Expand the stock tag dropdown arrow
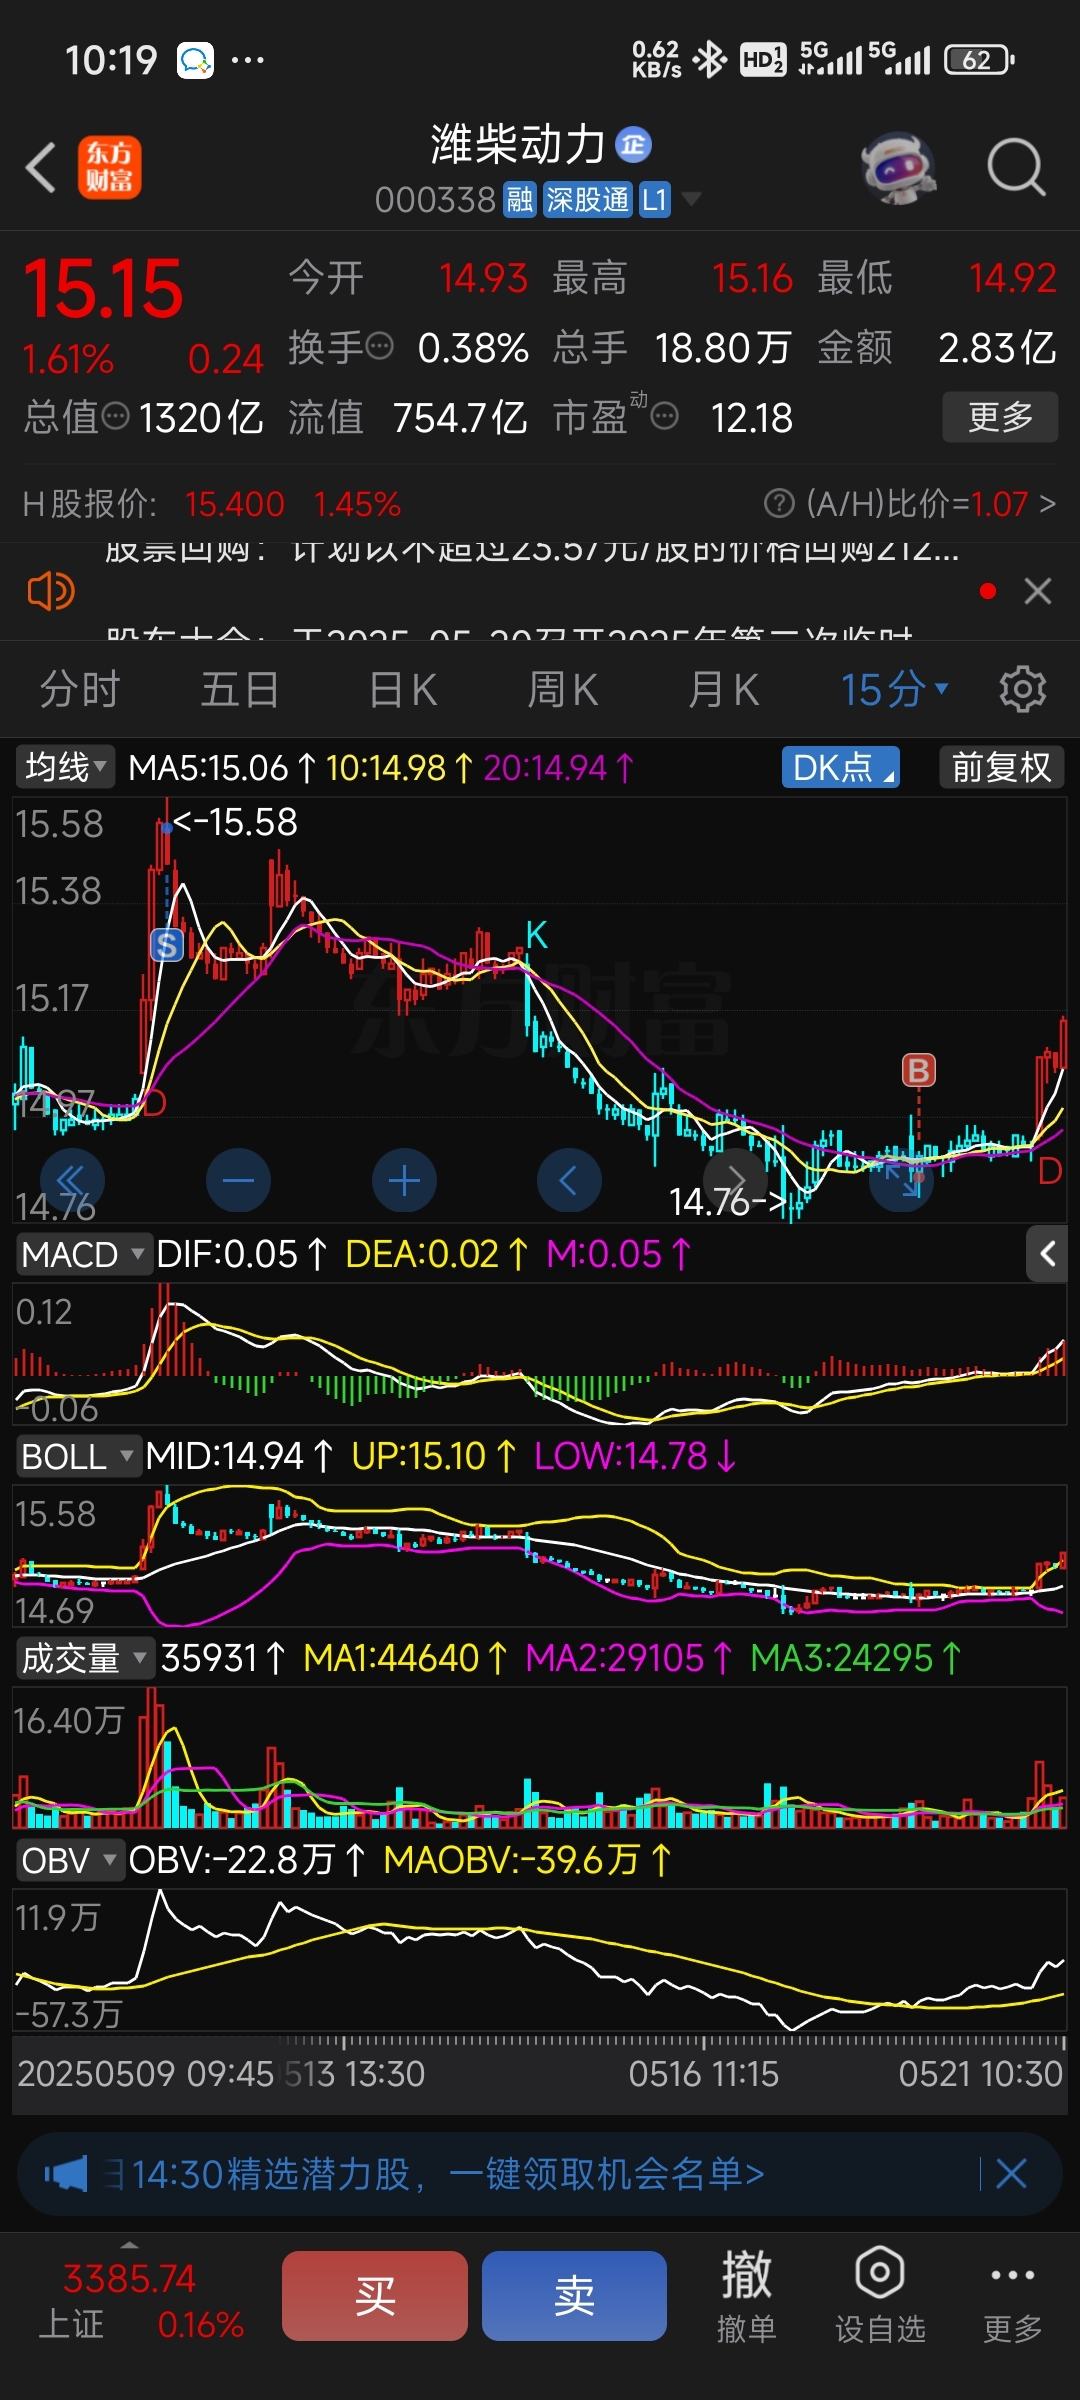 pos(690,199)
